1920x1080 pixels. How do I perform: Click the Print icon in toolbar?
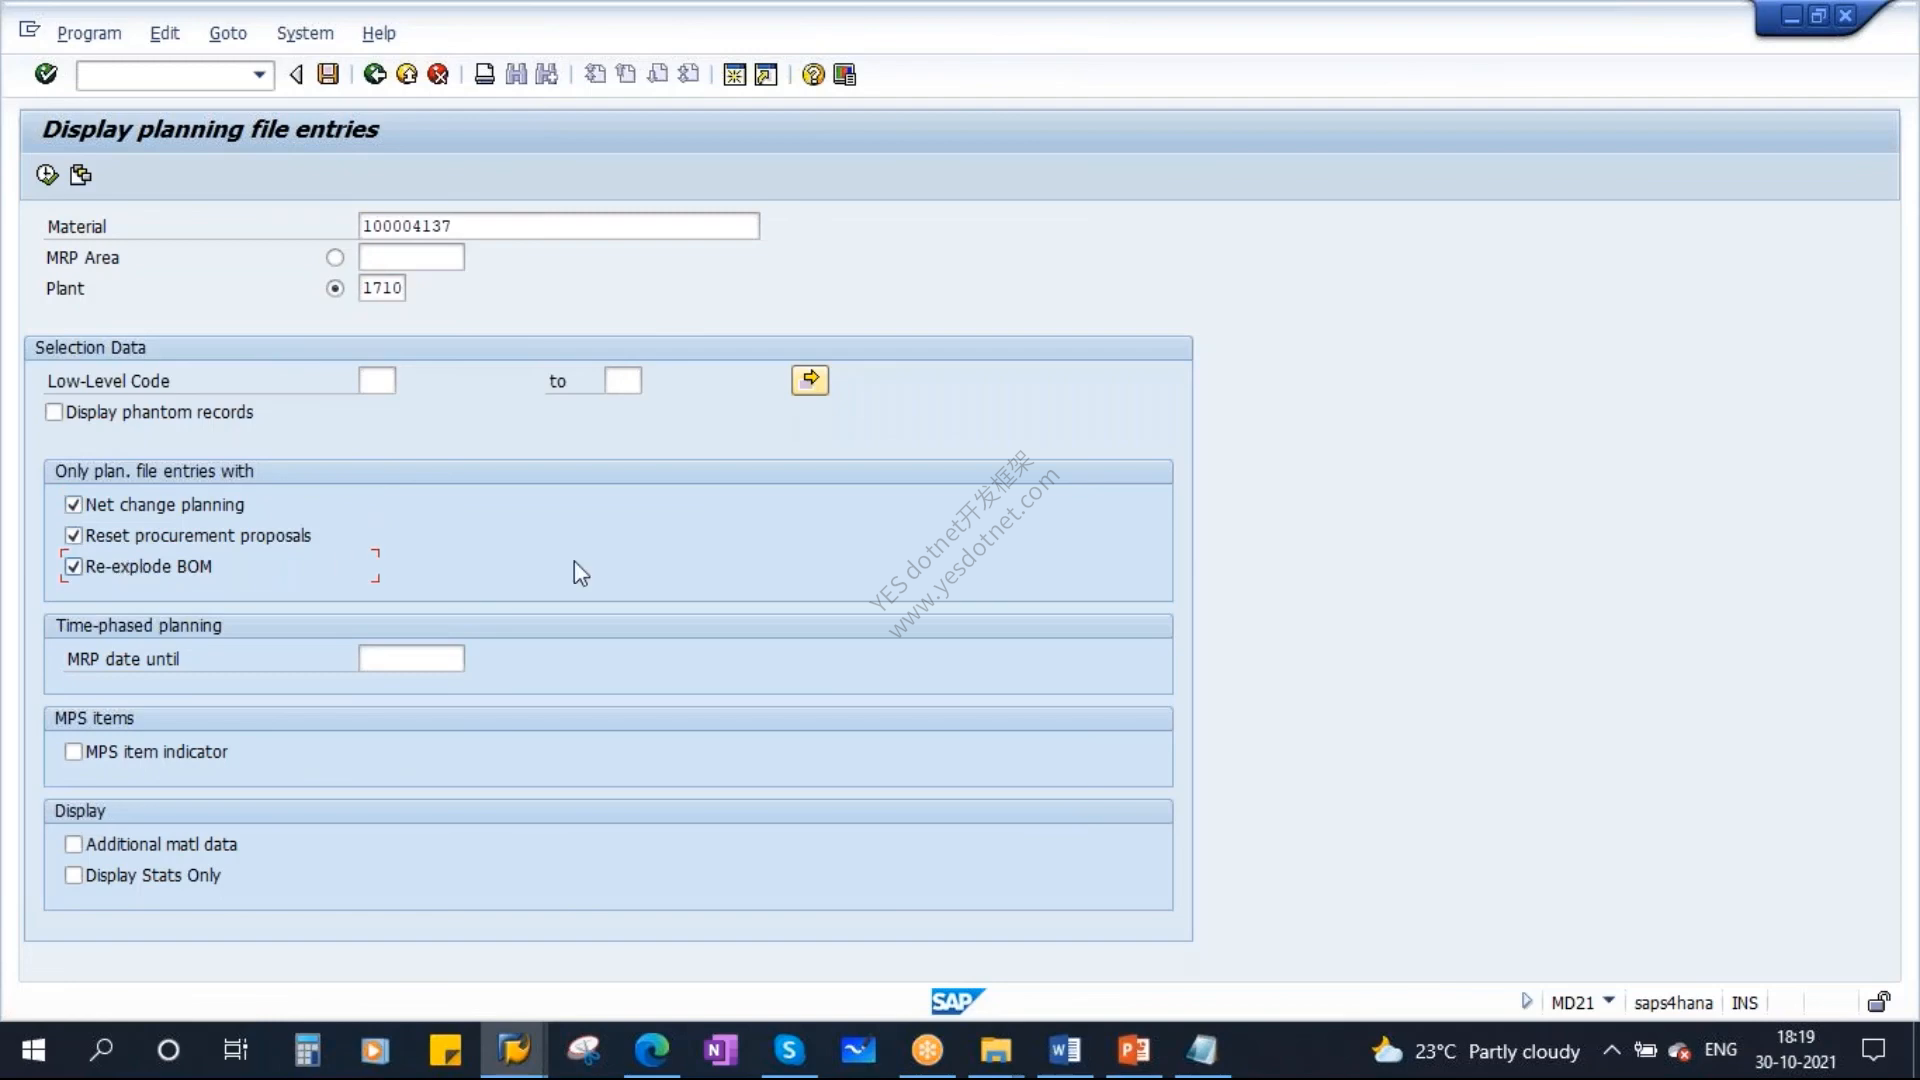(x=485, y=74)
